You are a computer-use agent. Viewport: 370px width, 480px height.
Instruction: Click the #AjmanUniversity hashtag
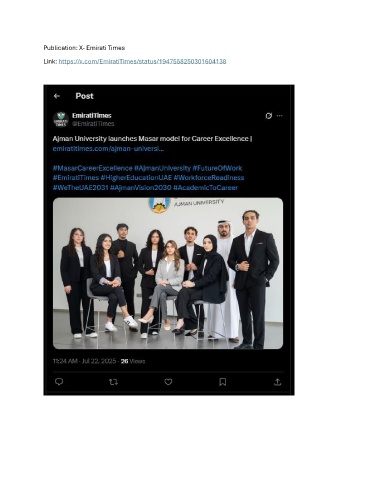tap(162, 168)
